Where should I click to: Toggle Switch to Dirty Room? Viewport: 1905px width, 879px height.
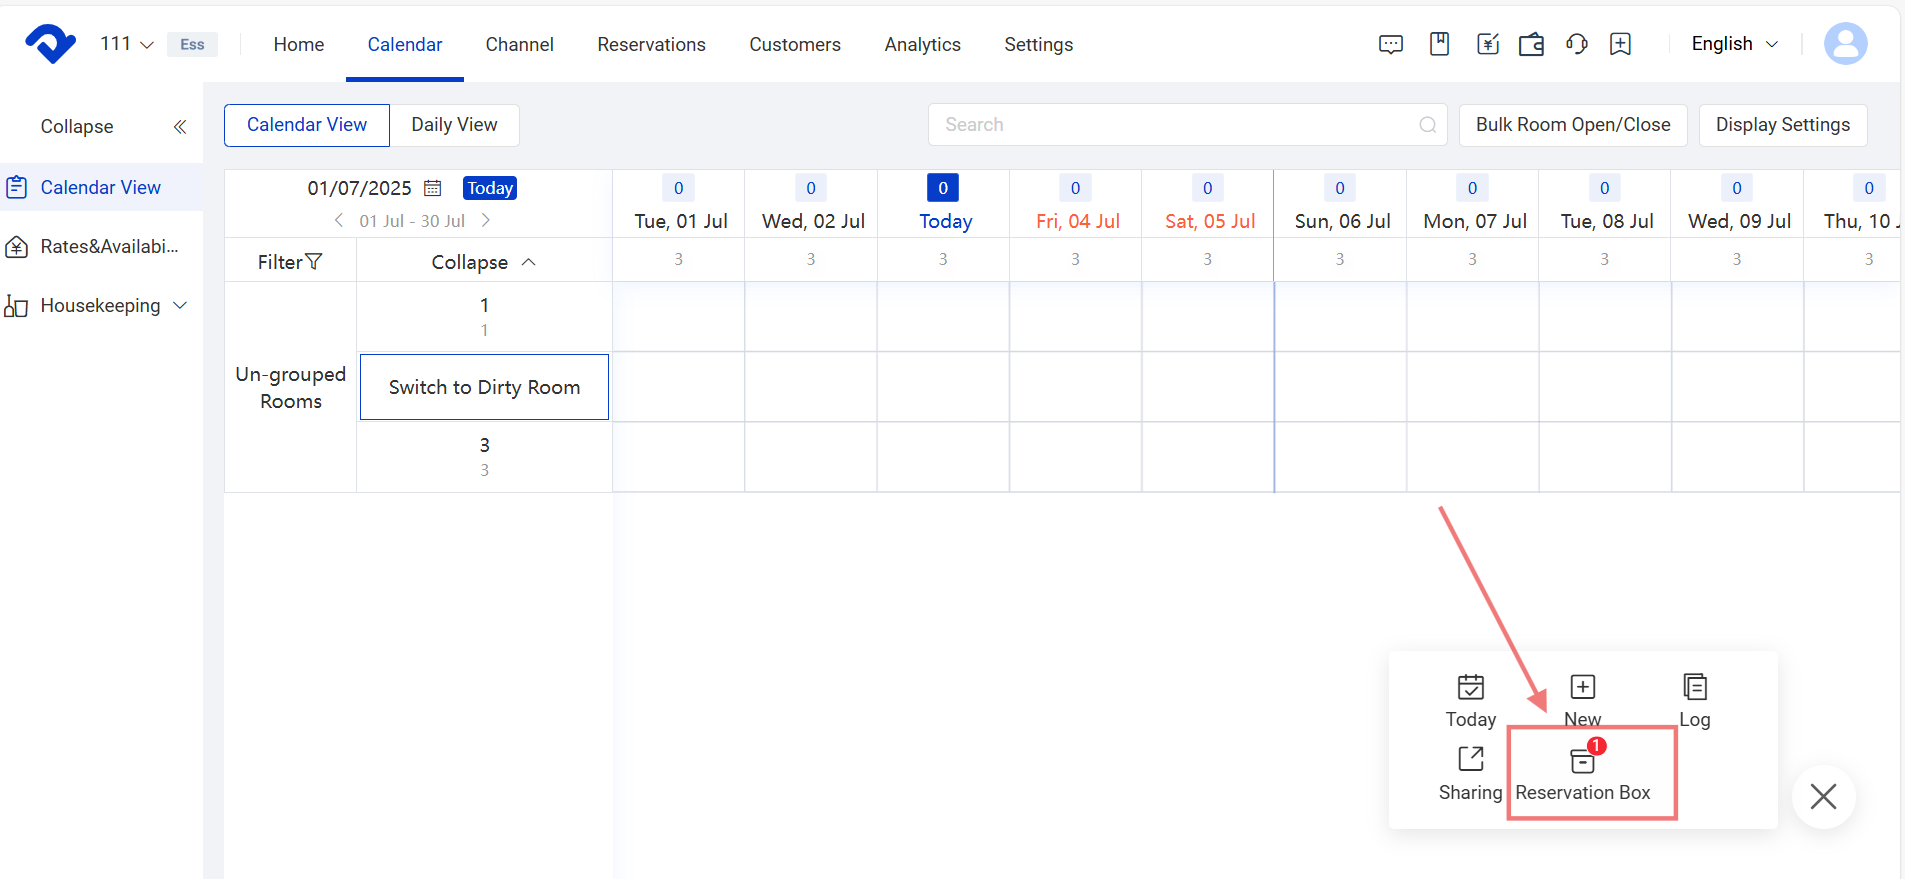click(484, 387)
